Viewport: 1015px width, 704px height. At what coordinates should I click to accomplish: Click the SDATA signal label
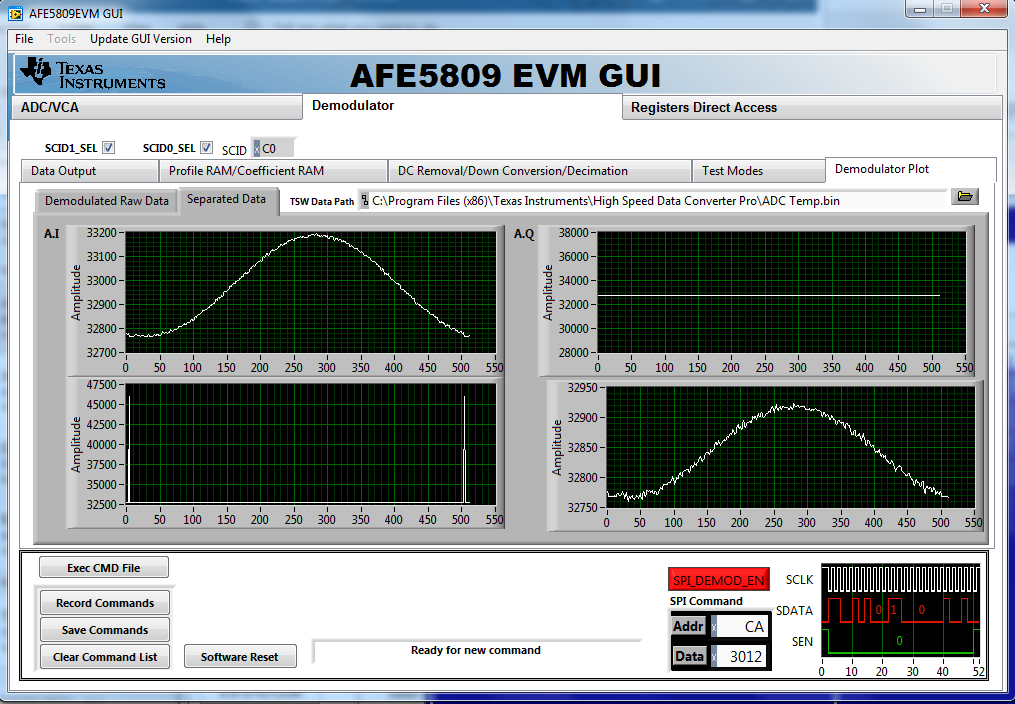point(794,610)
